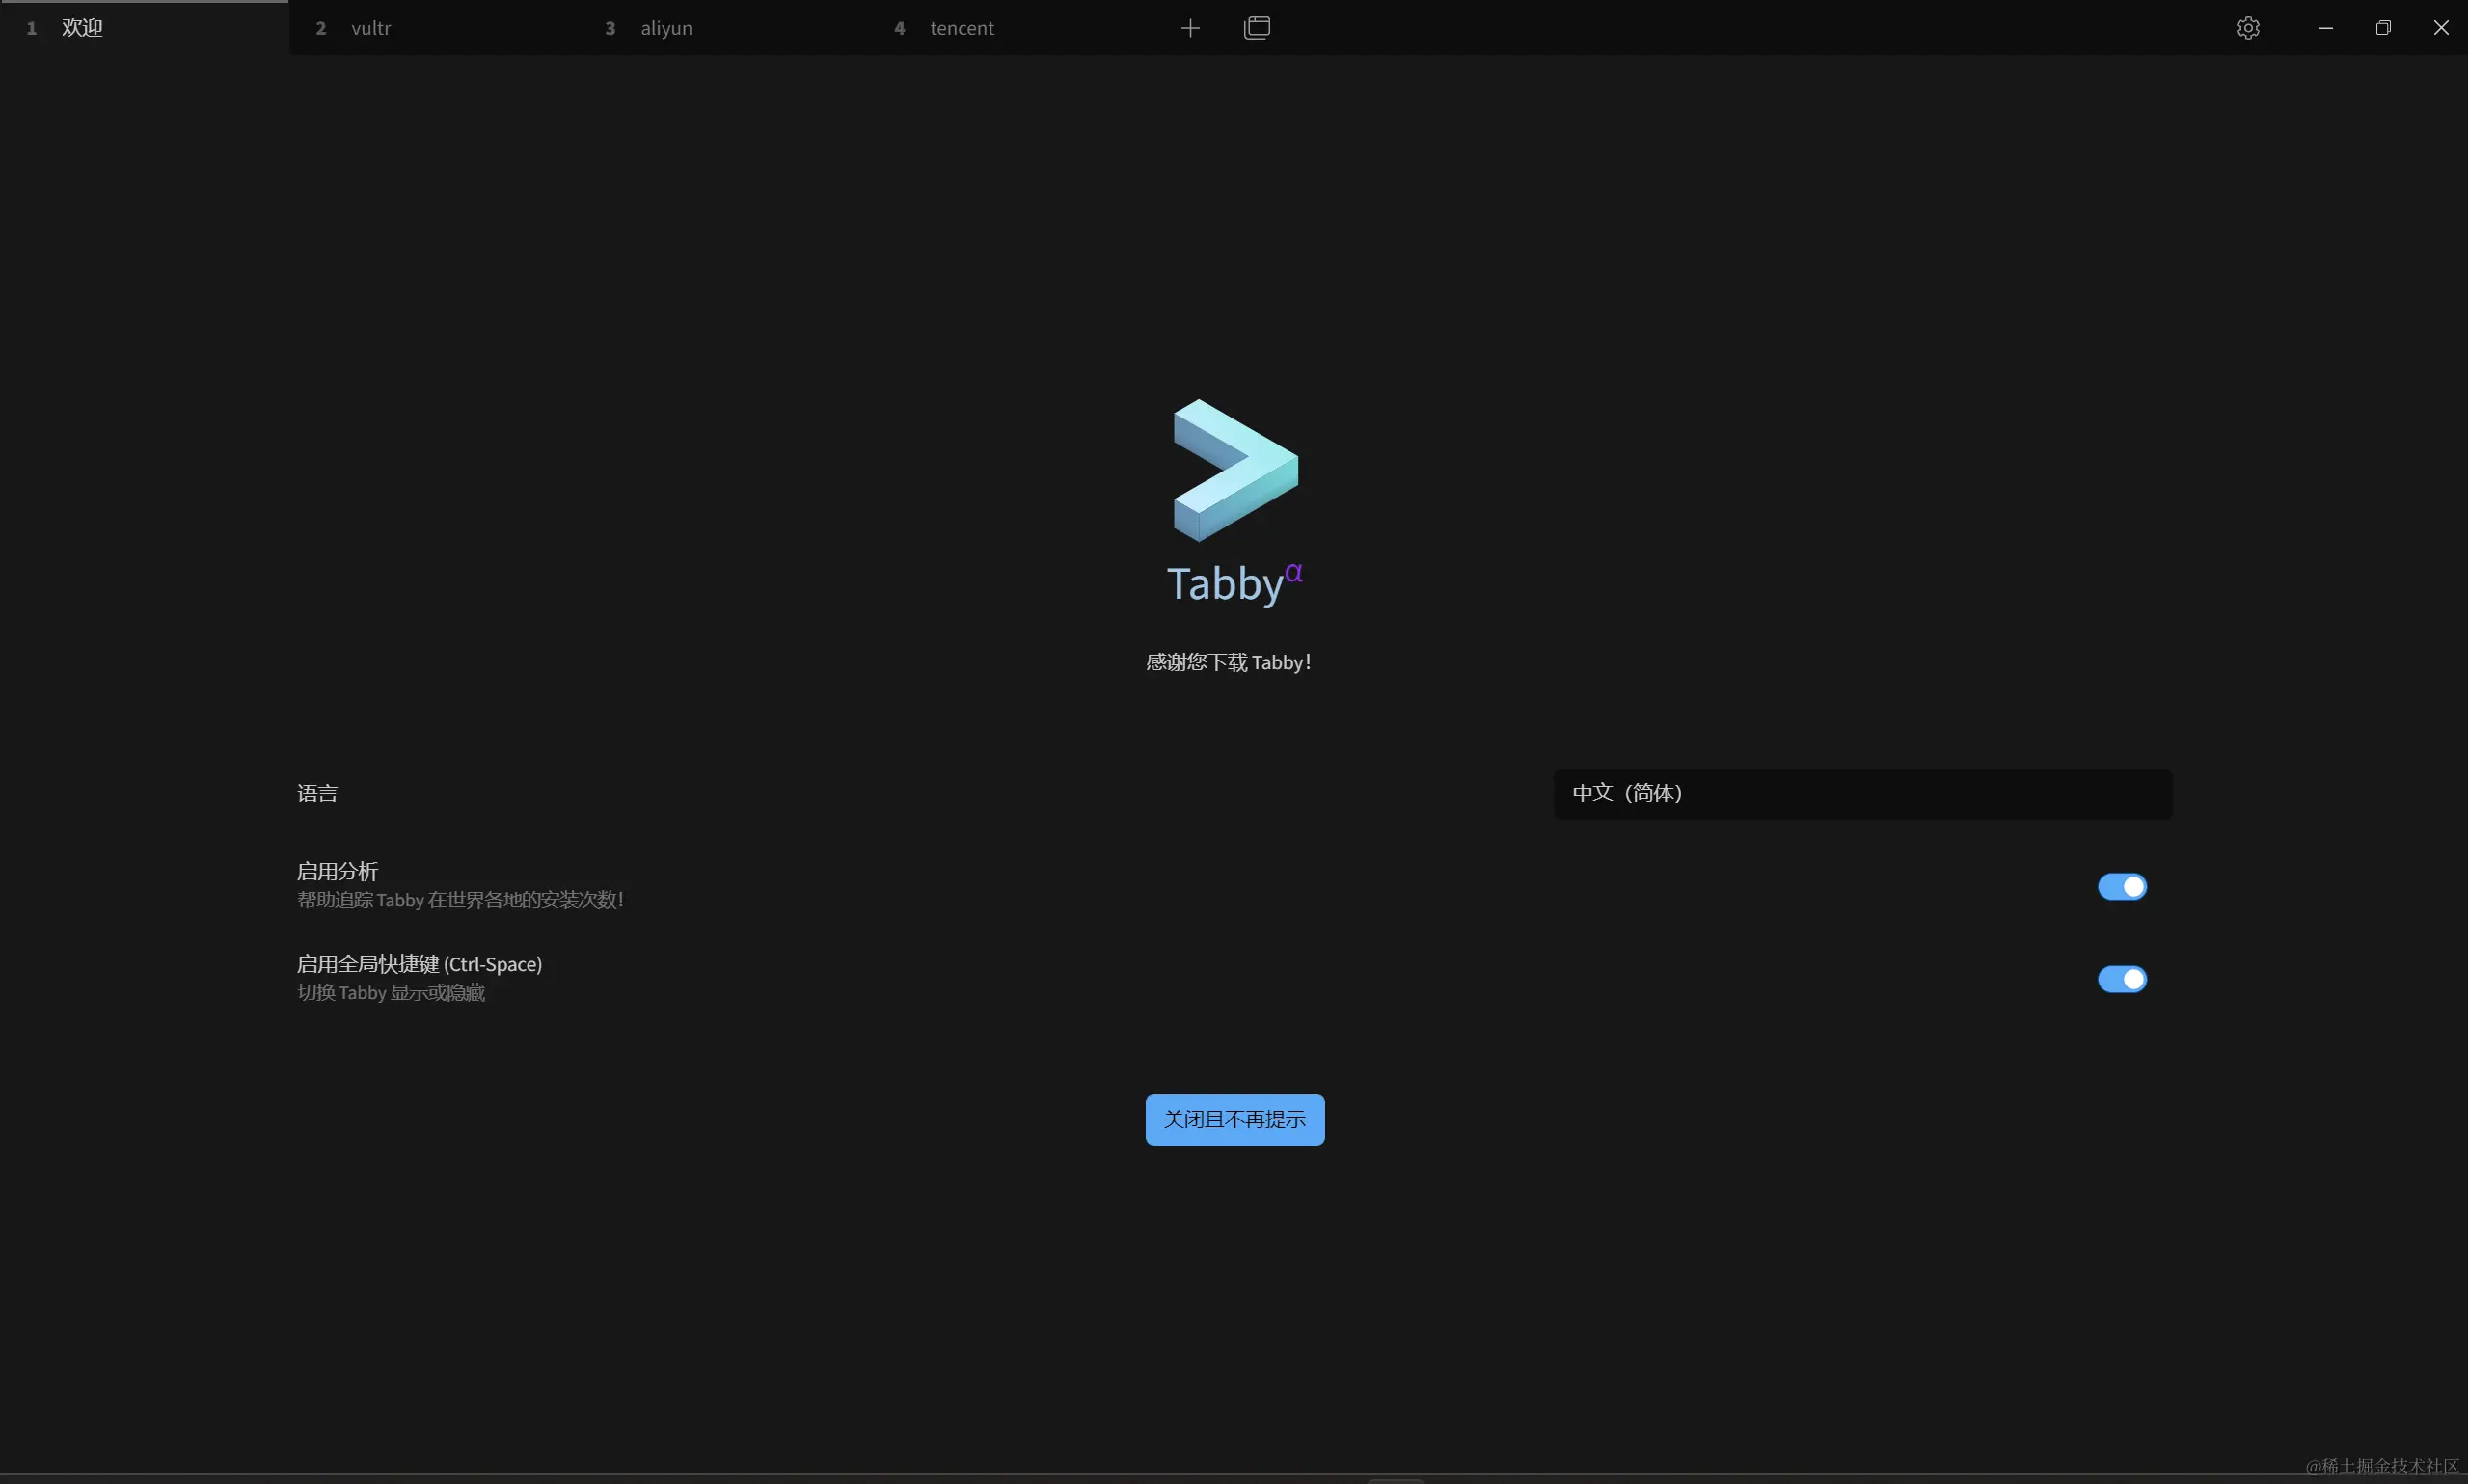Image resolution: width=2468 pixels, height=1484 pixels.
Task: Minimize the Tabby window
Action: 2325,28
